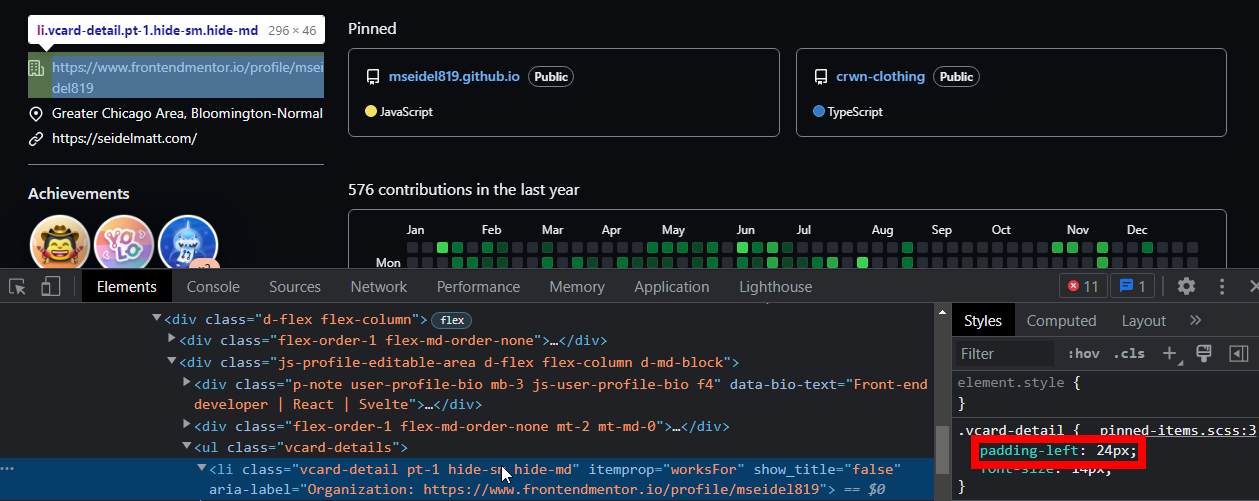Open the frontendmentor.io profile link

click(x=188, y=77)
